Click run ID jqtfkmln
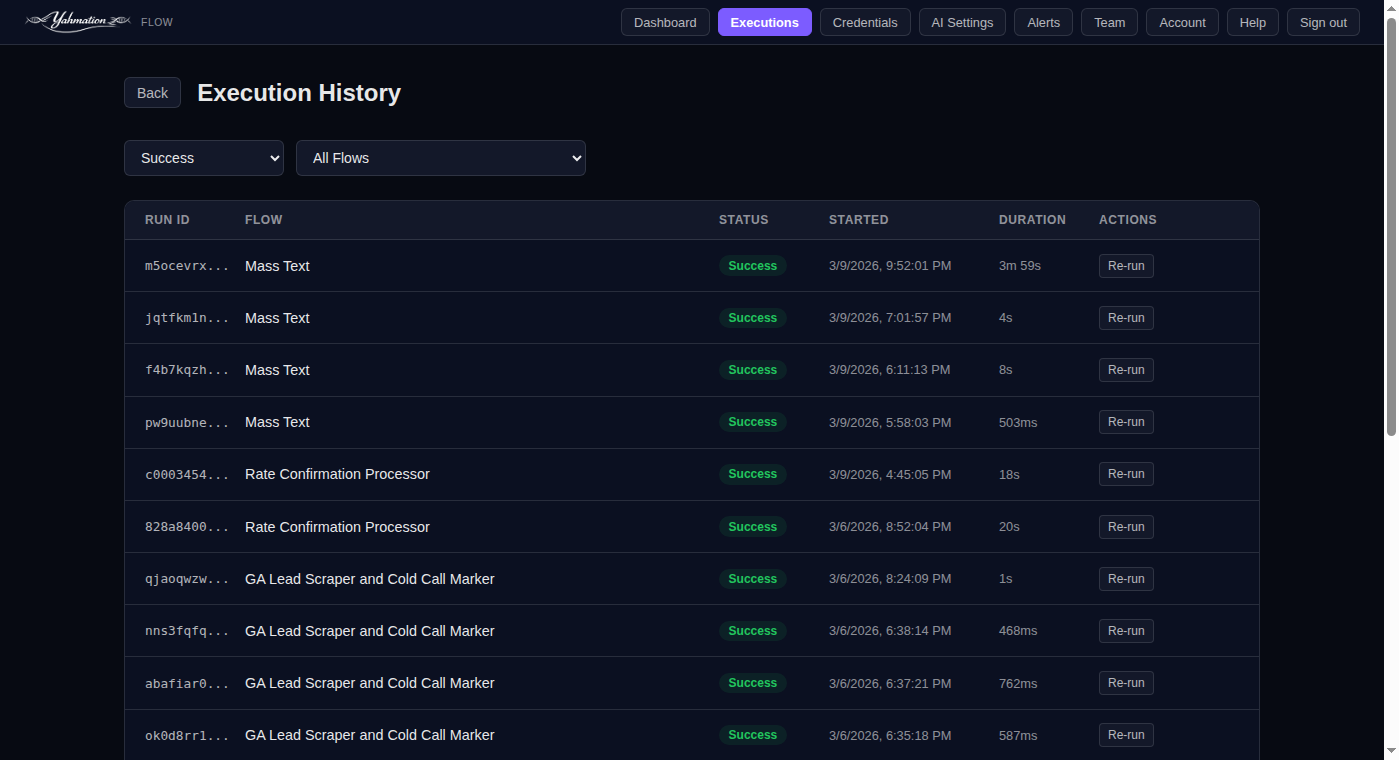The image size is (1399, 760). (187, 318)
